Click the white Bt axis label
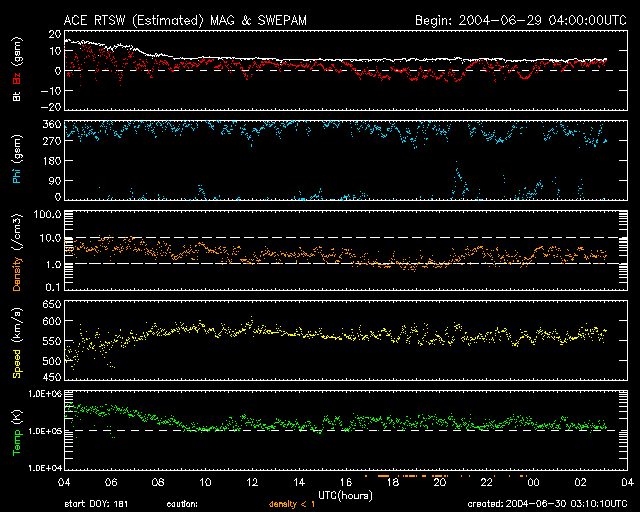640x512 pixels. 16,98
